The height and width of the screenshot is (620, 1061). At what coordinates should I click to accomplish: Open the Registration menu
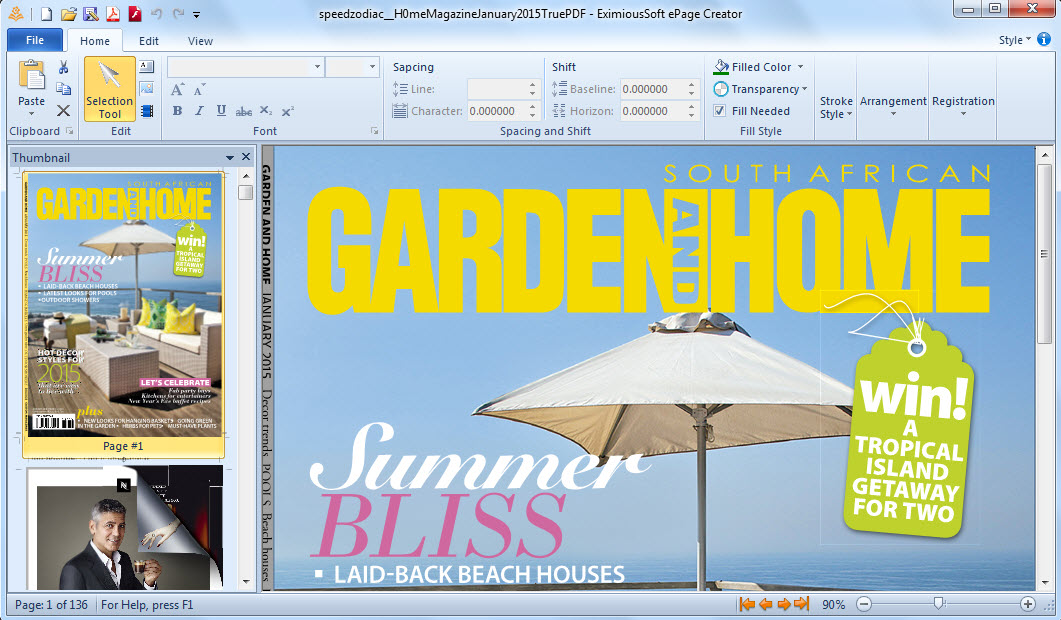click(963, 105)
